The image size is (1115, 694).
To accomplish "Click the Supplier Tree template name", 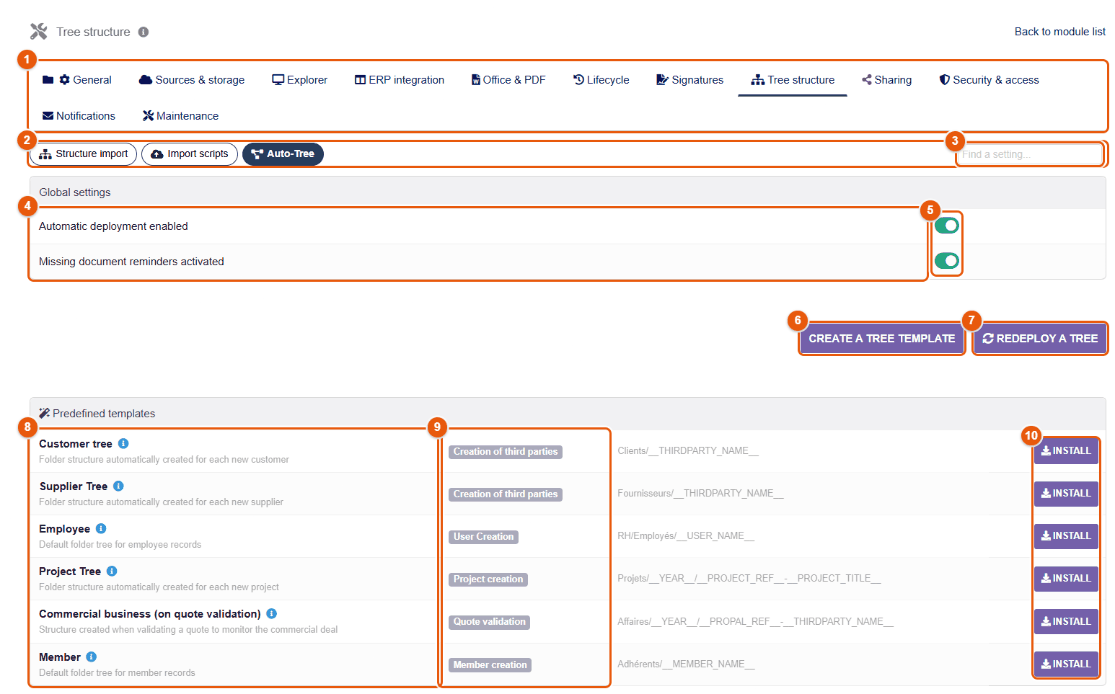I will tap(73, 486).
